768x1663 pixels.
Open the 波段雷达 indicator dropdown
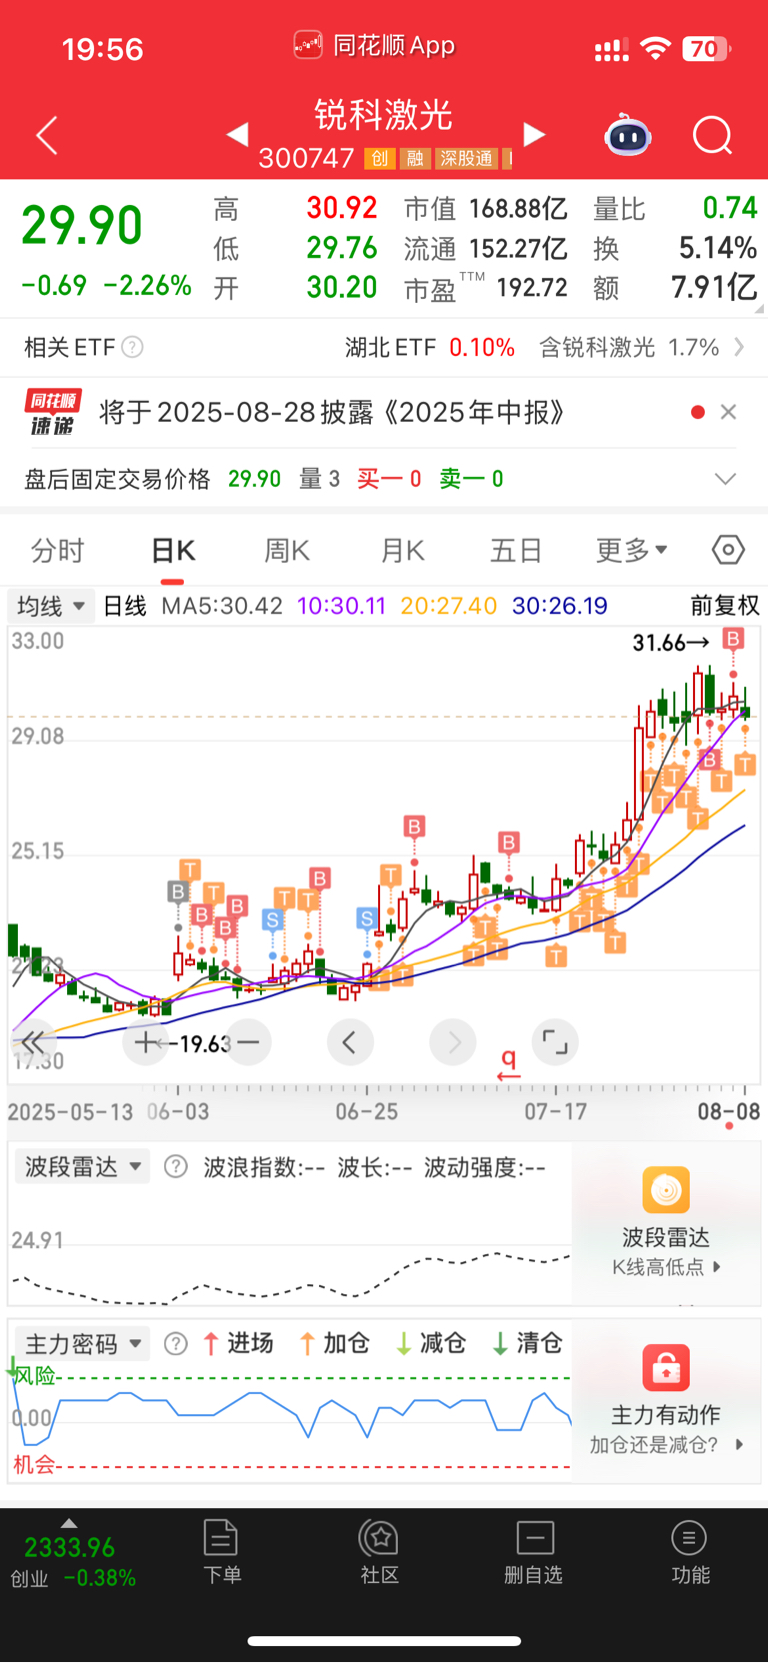pyautogui.click(x=82, y=1167)
